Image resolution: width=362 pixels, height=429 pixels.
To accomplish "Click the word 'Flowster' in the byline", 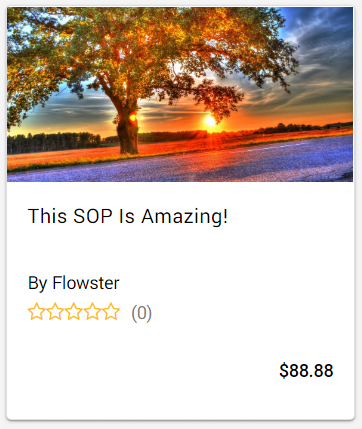I will tap(86, 283).
